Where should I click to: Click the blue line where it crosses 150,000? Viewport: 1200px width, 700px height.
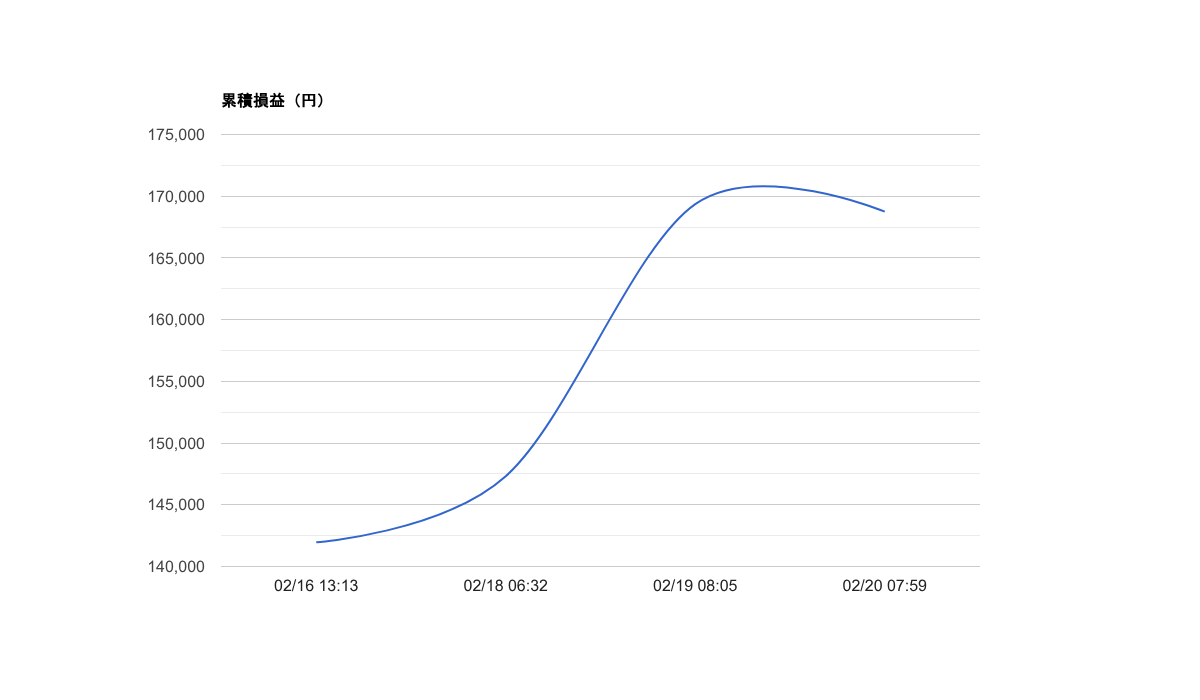point(538,443)
